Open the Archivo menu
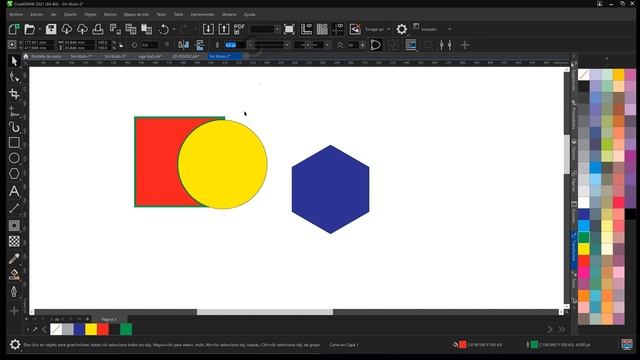Image resolution: width=640 pixels, height=360 pixels. (x=16, y=14)
